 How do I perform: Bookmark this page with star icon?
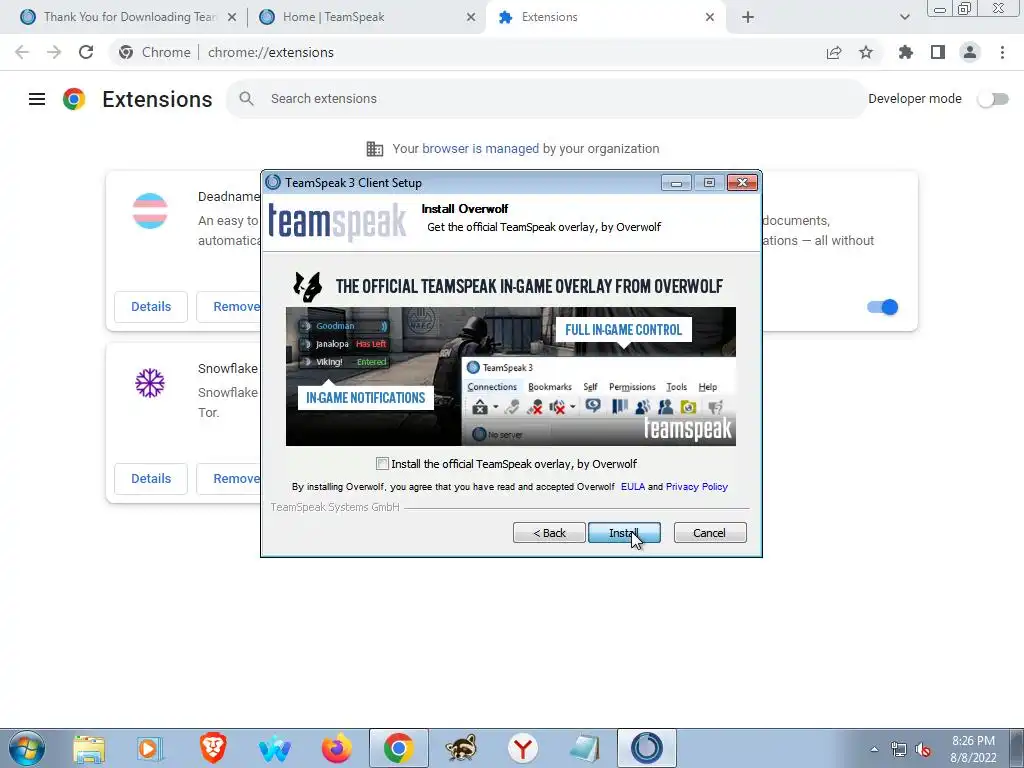866,52
